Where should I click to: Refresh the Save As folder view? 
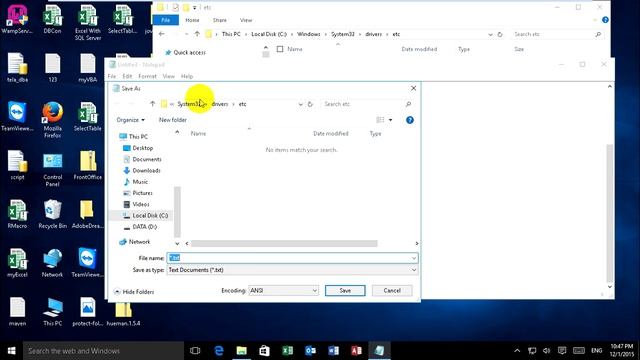(310, 104)
